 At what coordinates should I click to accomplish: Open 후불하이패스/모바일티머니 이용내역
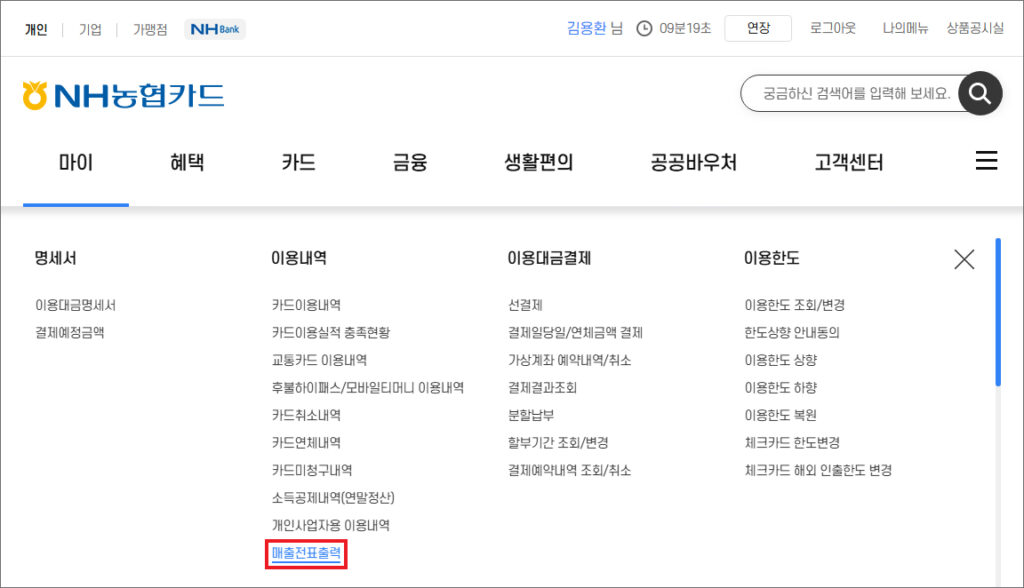click(368, 387)
